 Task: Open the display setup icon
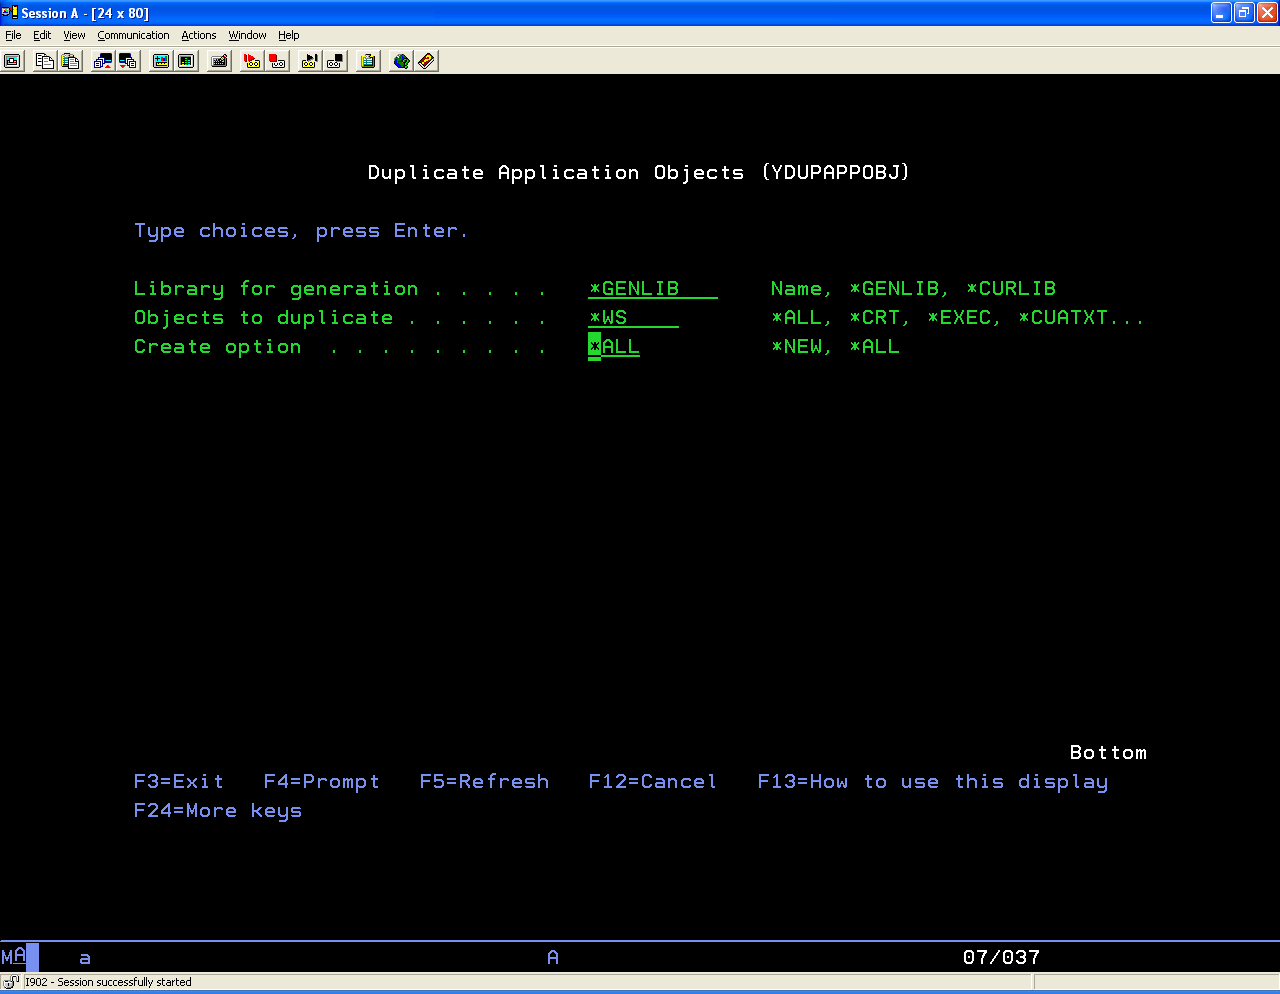tap(160, 61)
